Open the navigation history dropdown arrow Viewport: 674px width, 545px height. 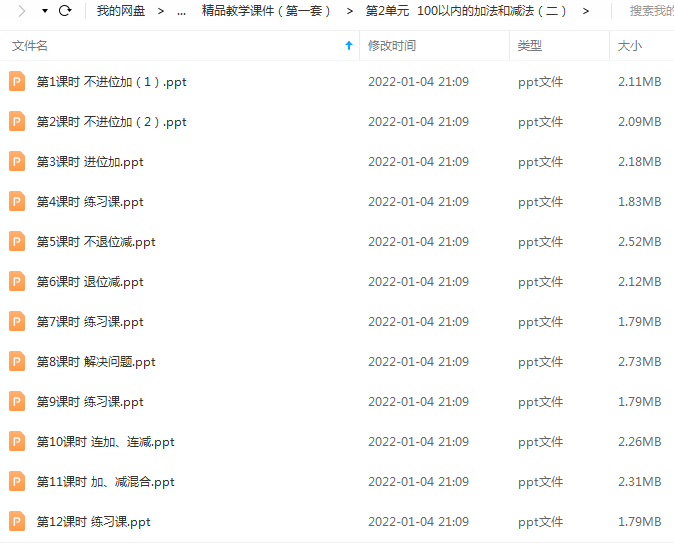45,11
